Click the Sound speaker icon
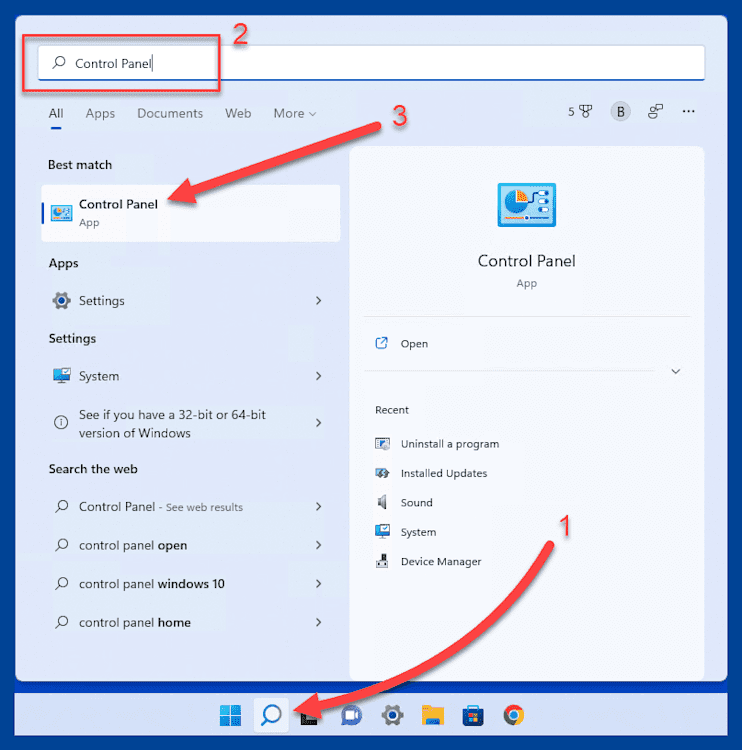 click(x=382, y=502)
